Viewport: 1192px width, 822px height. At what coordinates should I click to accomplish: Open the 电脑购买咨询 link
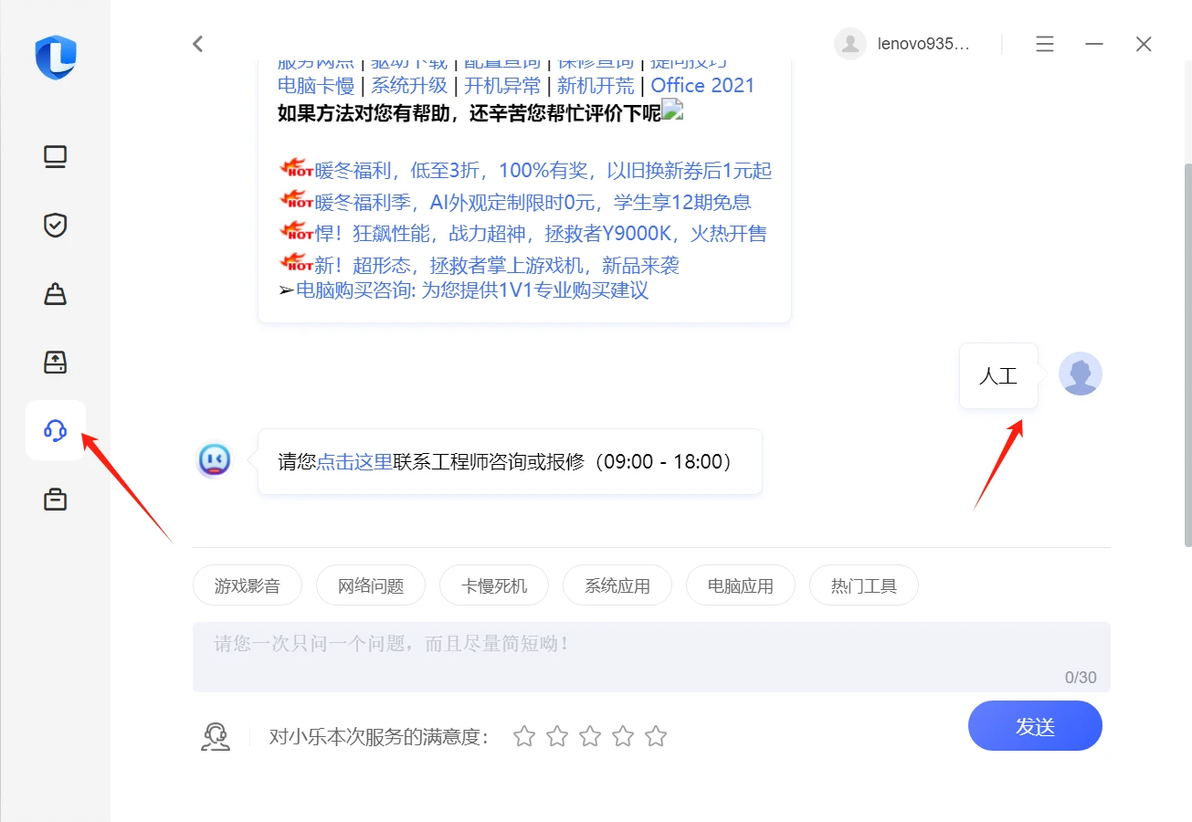coord(472,290)
